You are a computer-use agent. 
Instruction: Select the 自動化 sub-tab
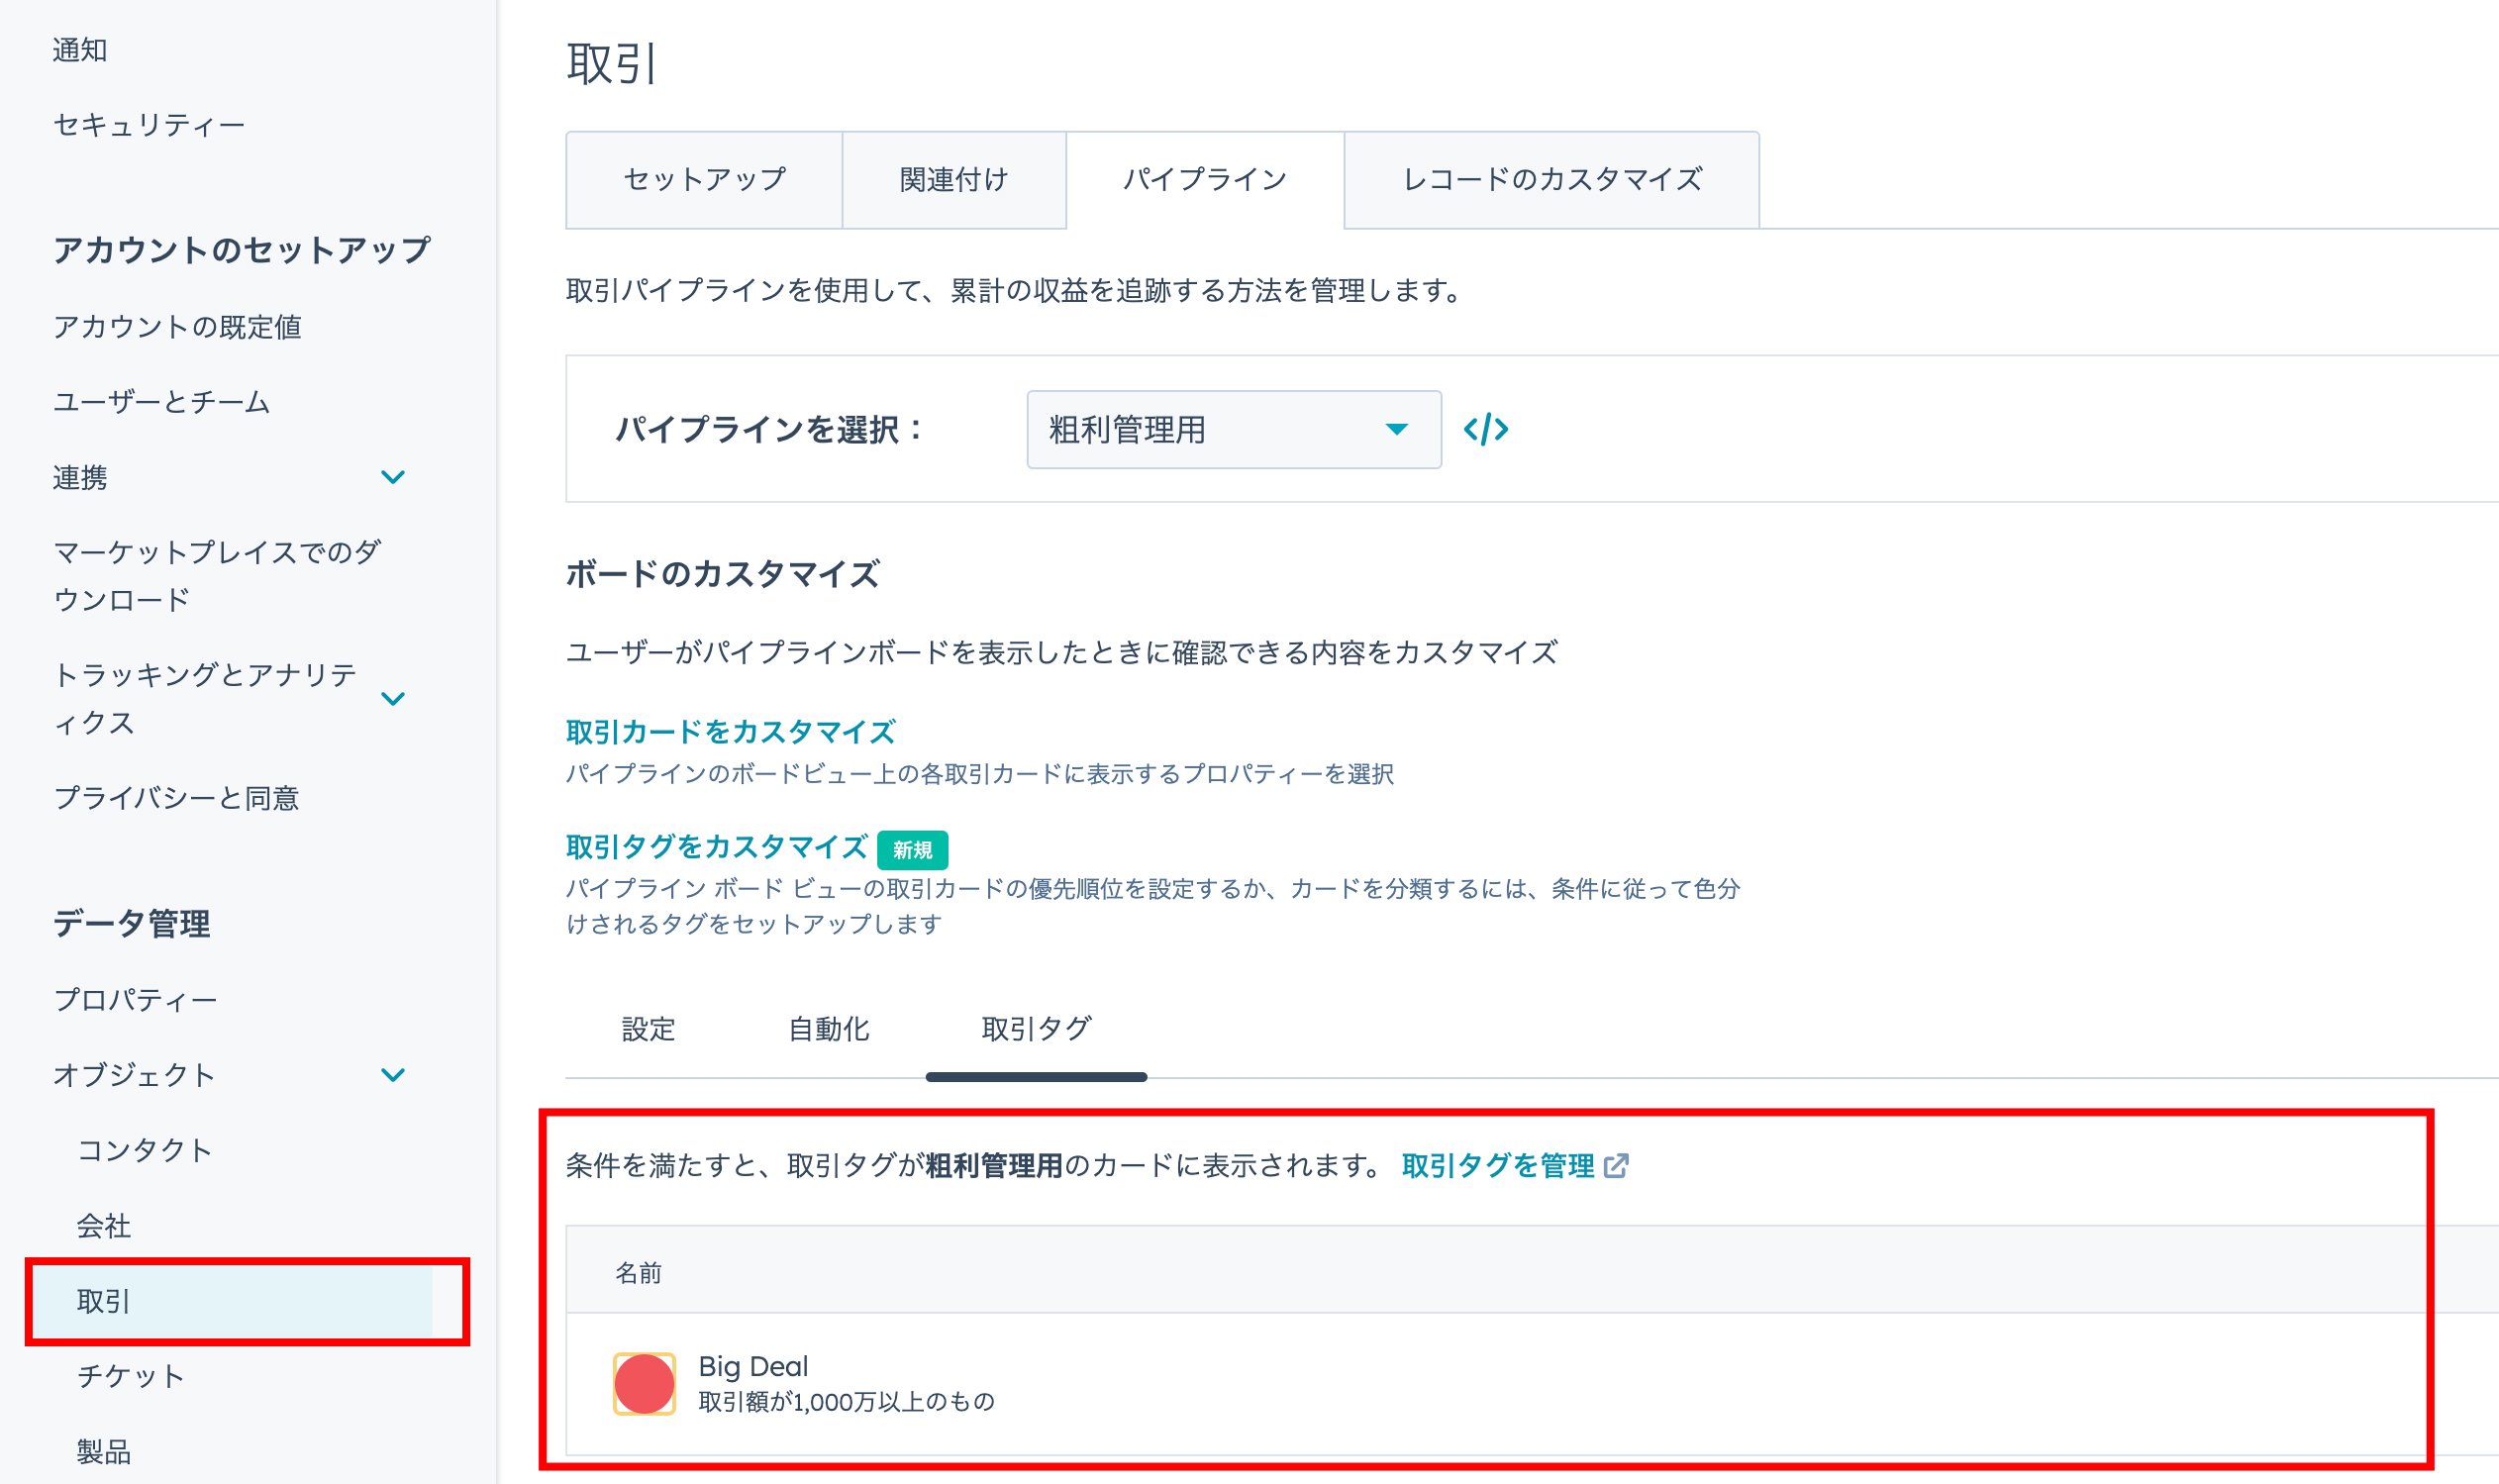click(828, 1029)
